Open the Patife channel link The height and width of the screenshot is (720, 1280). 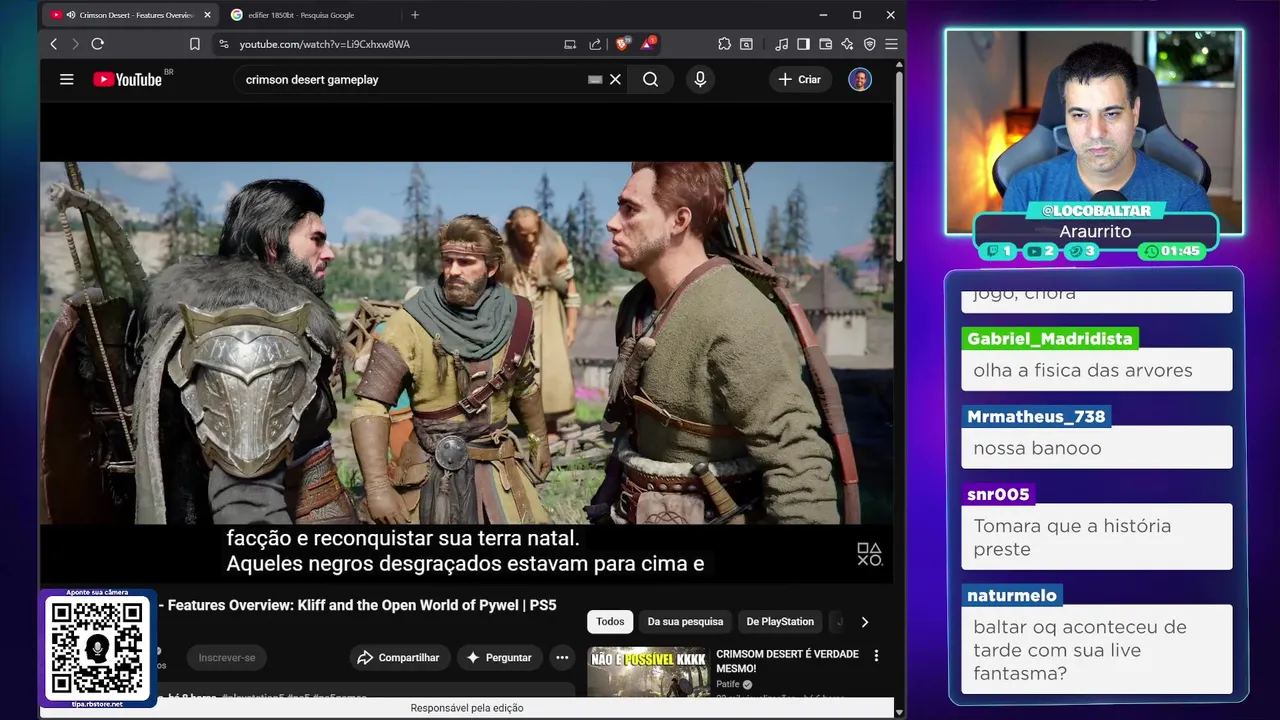(727, 685)
